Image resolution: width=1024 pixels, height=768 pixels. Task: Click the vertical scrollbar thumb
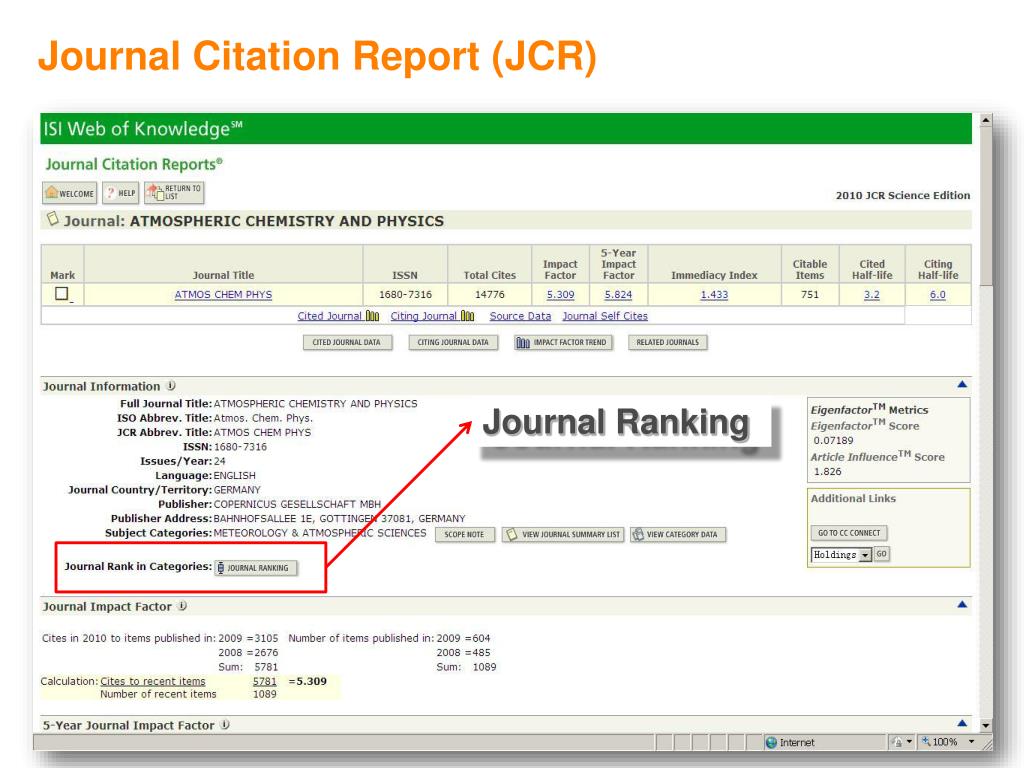coord(986,206)
